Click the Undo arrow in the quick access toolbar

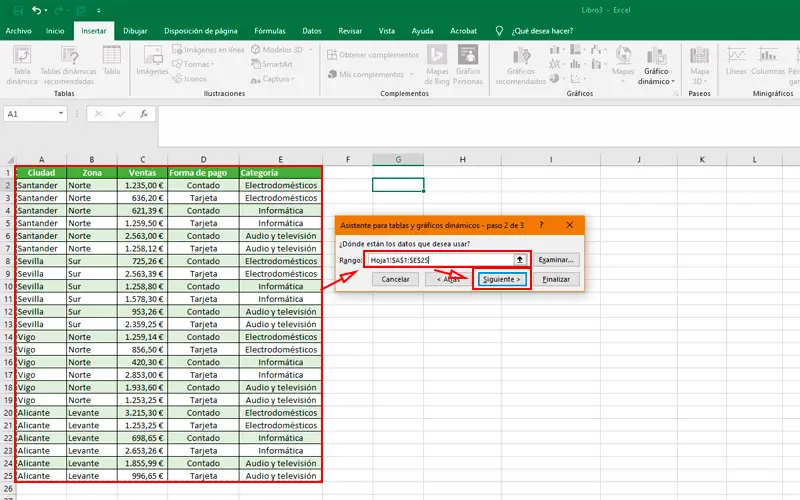click(x=36, y=10)
